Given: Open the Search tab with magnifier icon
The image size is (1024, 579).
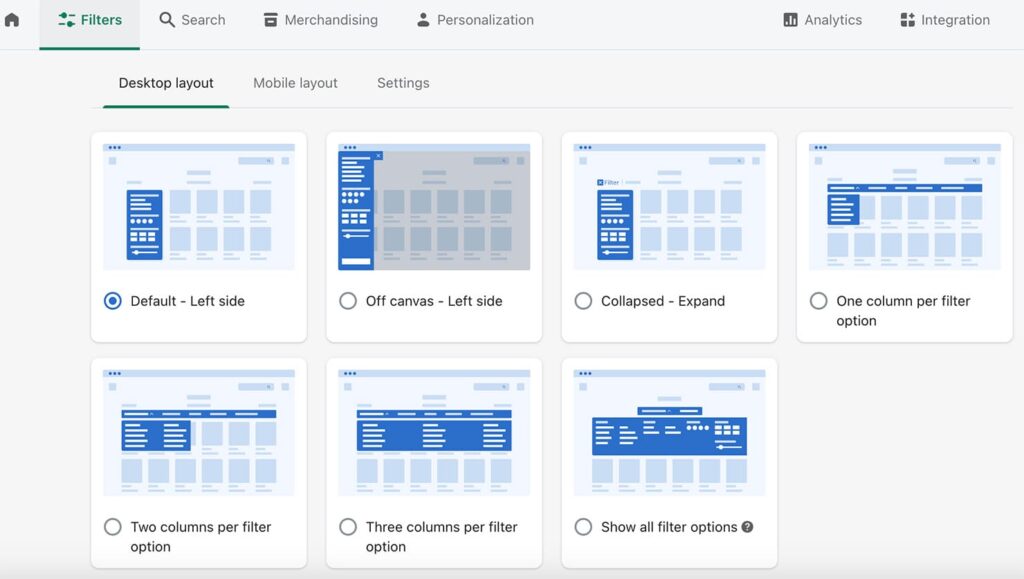Looking at the screenshot, I should point(192,20).
